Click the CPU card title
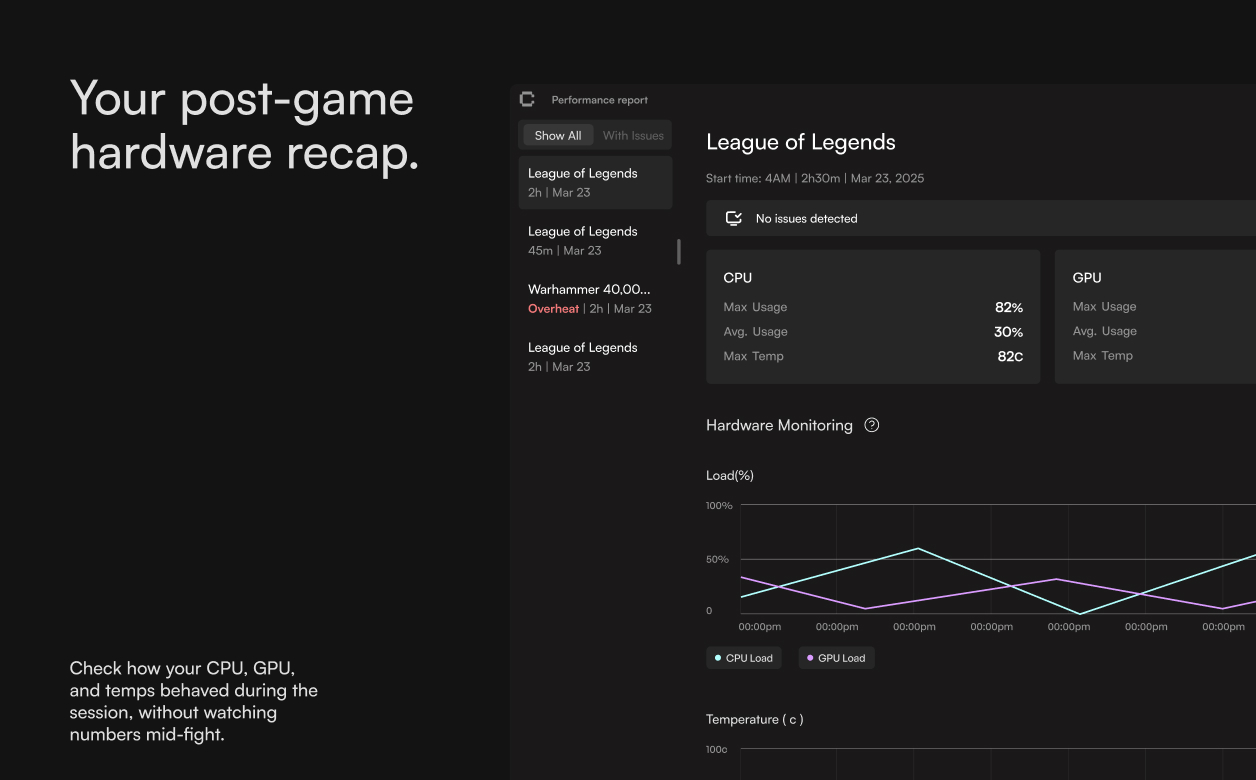The height and width of the screenshot is (780, 1256). tap(738, 278)
